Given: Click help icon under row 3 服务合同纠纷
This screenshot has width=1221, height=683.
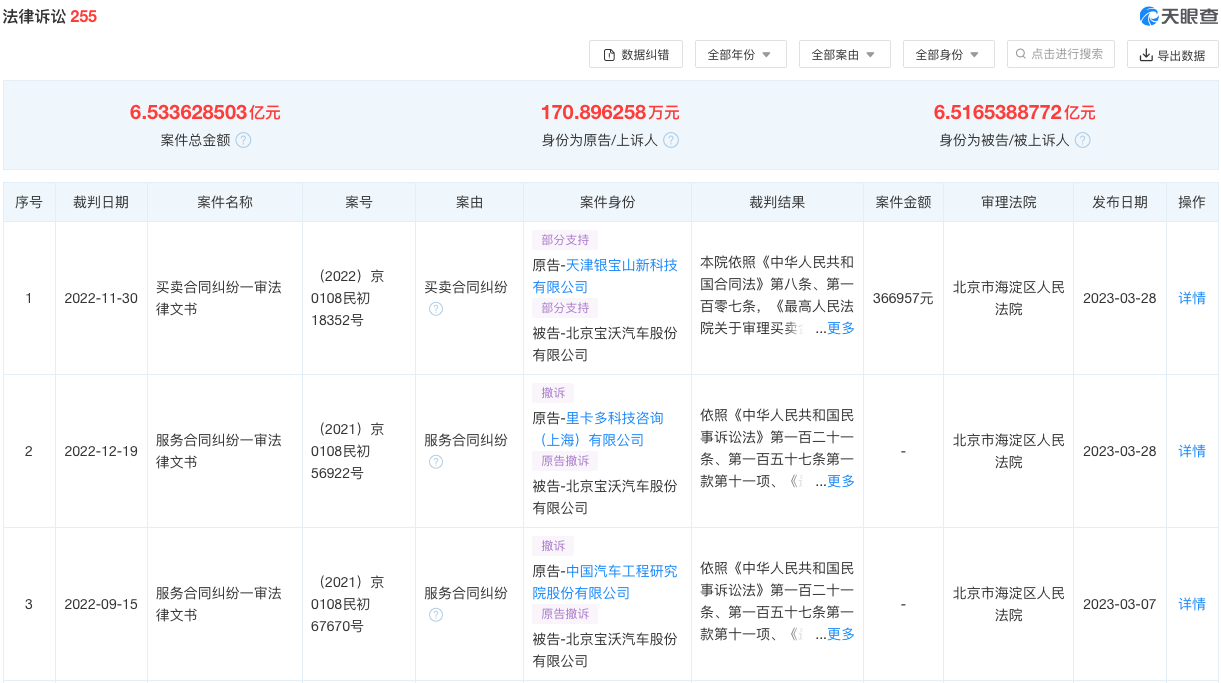Looking at the screenshot, I should tap(436, 615).
